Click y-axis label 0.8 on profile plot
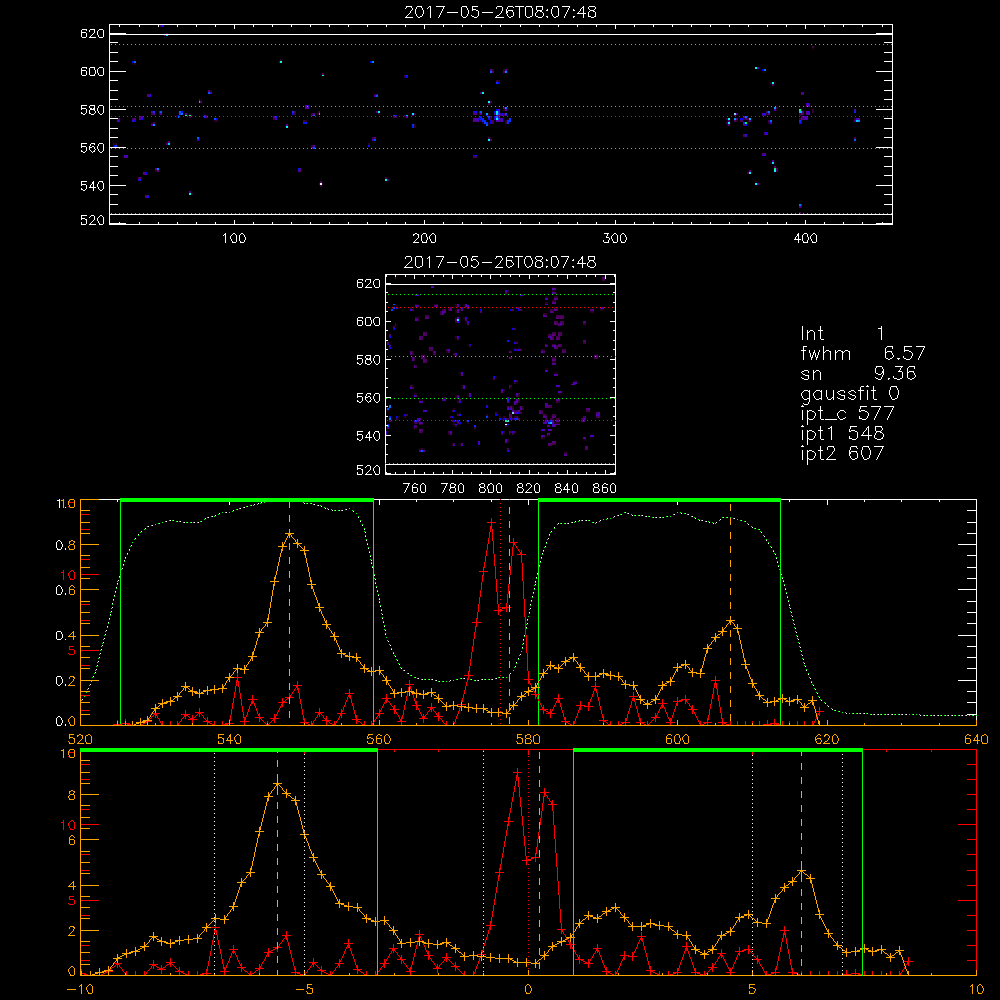The height and width of the screenshot is (1000, 1000). 66,545
